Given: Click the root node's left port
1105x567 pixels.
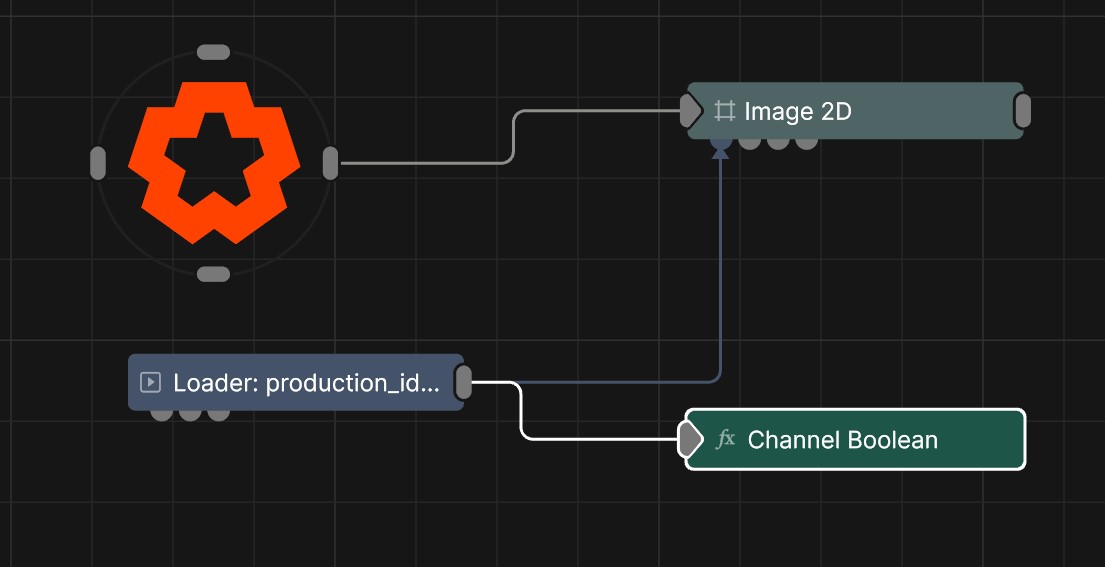Looking at the screenshot, I should (98, 162).
